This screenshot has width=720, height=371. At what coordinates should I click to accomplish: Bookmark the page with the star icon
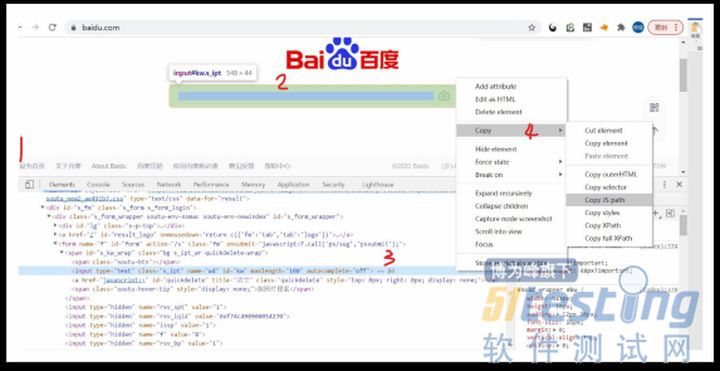point(532,28)
